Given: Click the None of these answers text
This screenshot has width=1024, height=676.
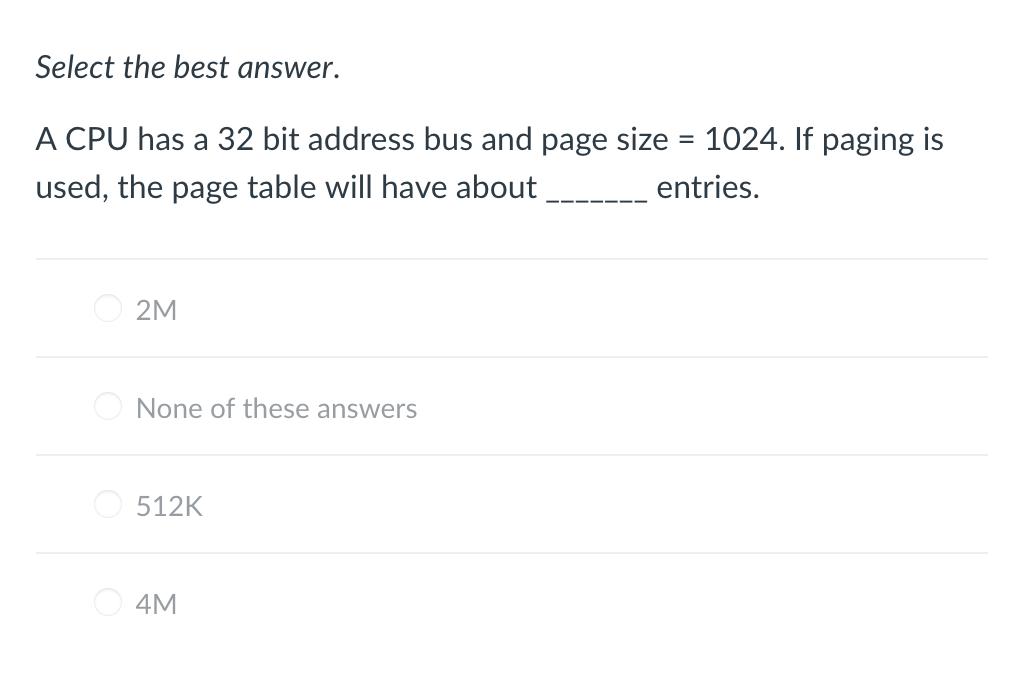Looking at the screenshot, I should tap(276, 408).
